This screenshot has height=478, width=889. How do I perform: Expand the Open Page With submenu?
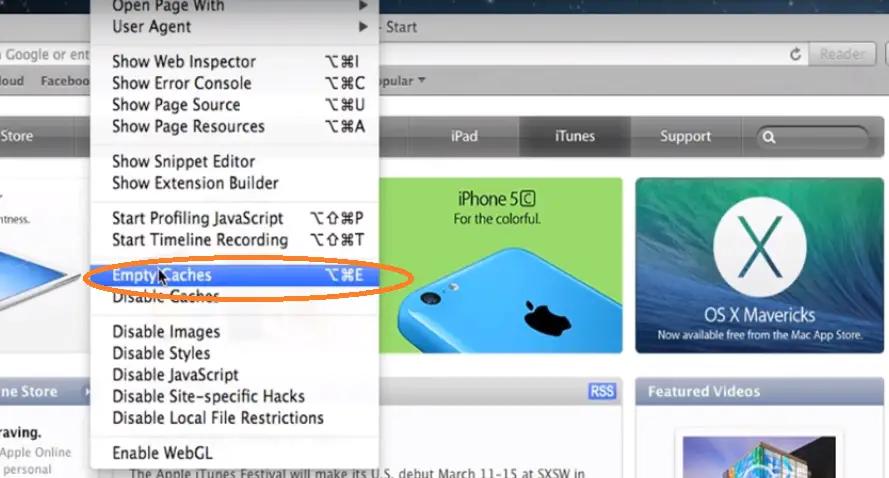[x=235, y=6]
